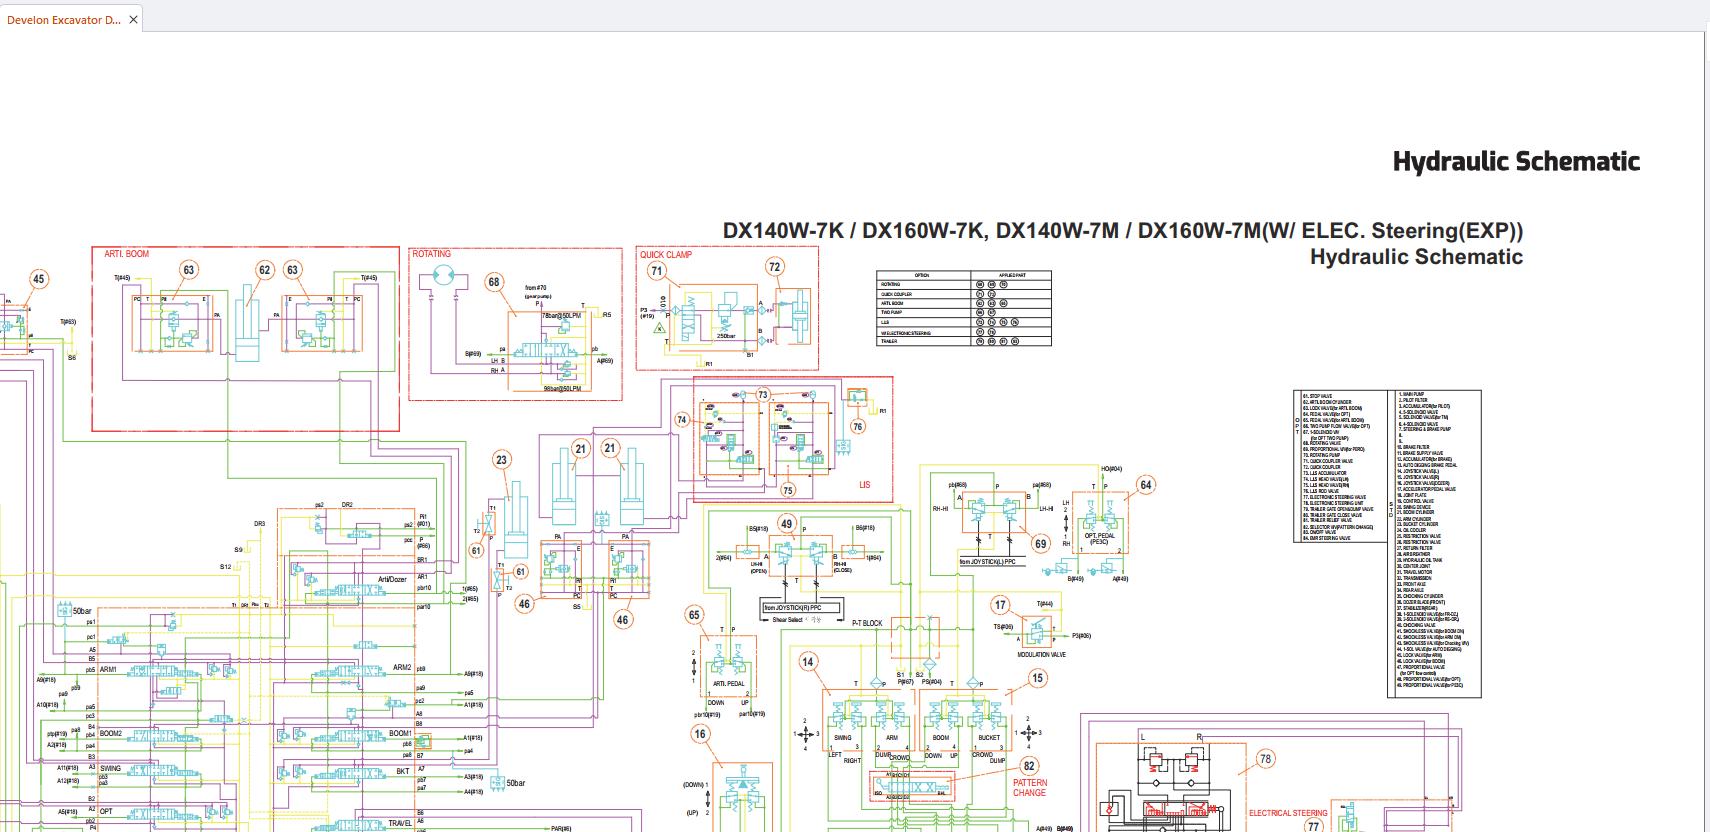Click callout number 16

pyautogui.click(x=700, y=734)
